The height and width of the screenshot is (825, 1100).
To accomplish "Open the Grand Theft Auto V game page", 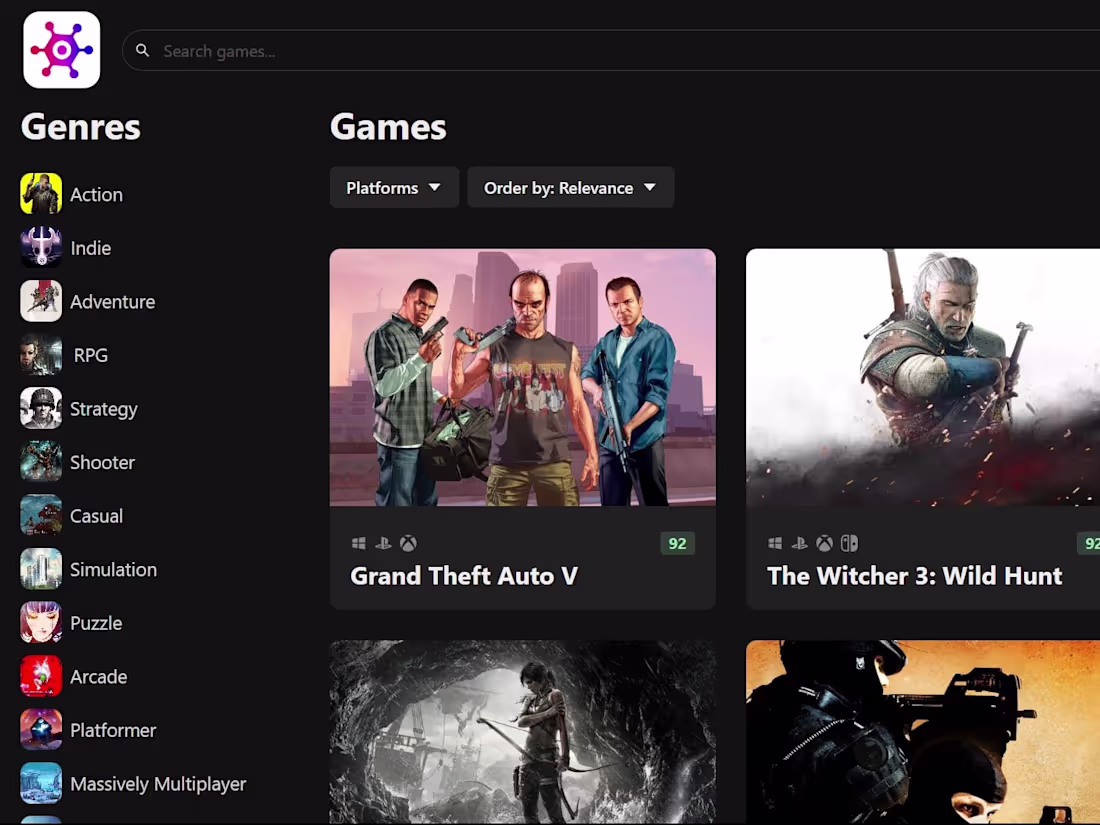I will pyautogui.click(x=464, y=576).
